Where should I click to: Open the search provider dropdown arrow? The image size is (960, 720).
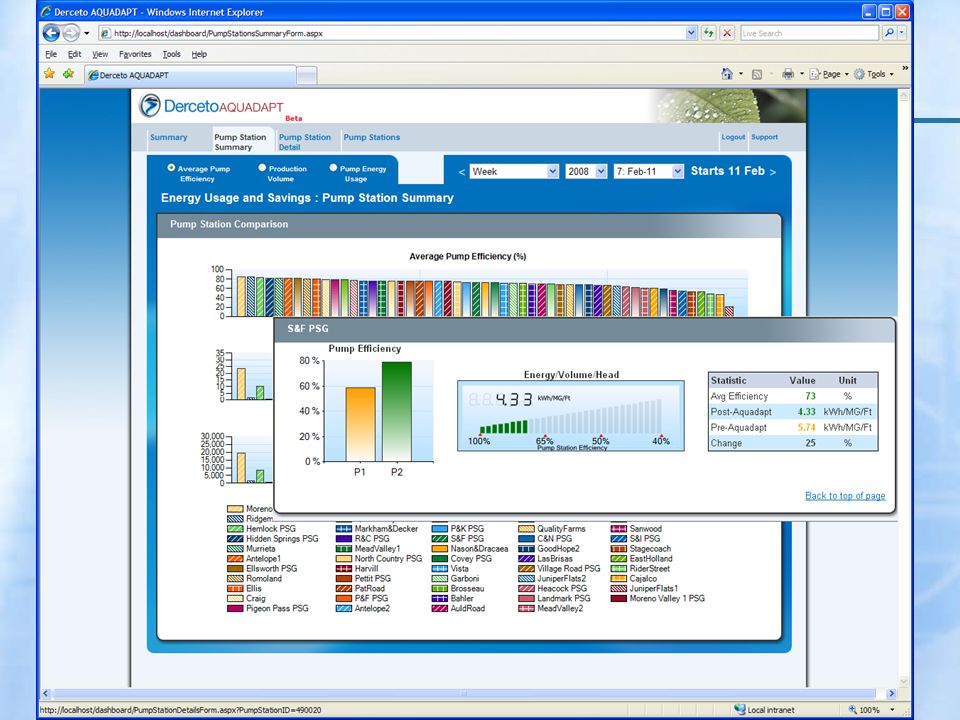[902, 33]
